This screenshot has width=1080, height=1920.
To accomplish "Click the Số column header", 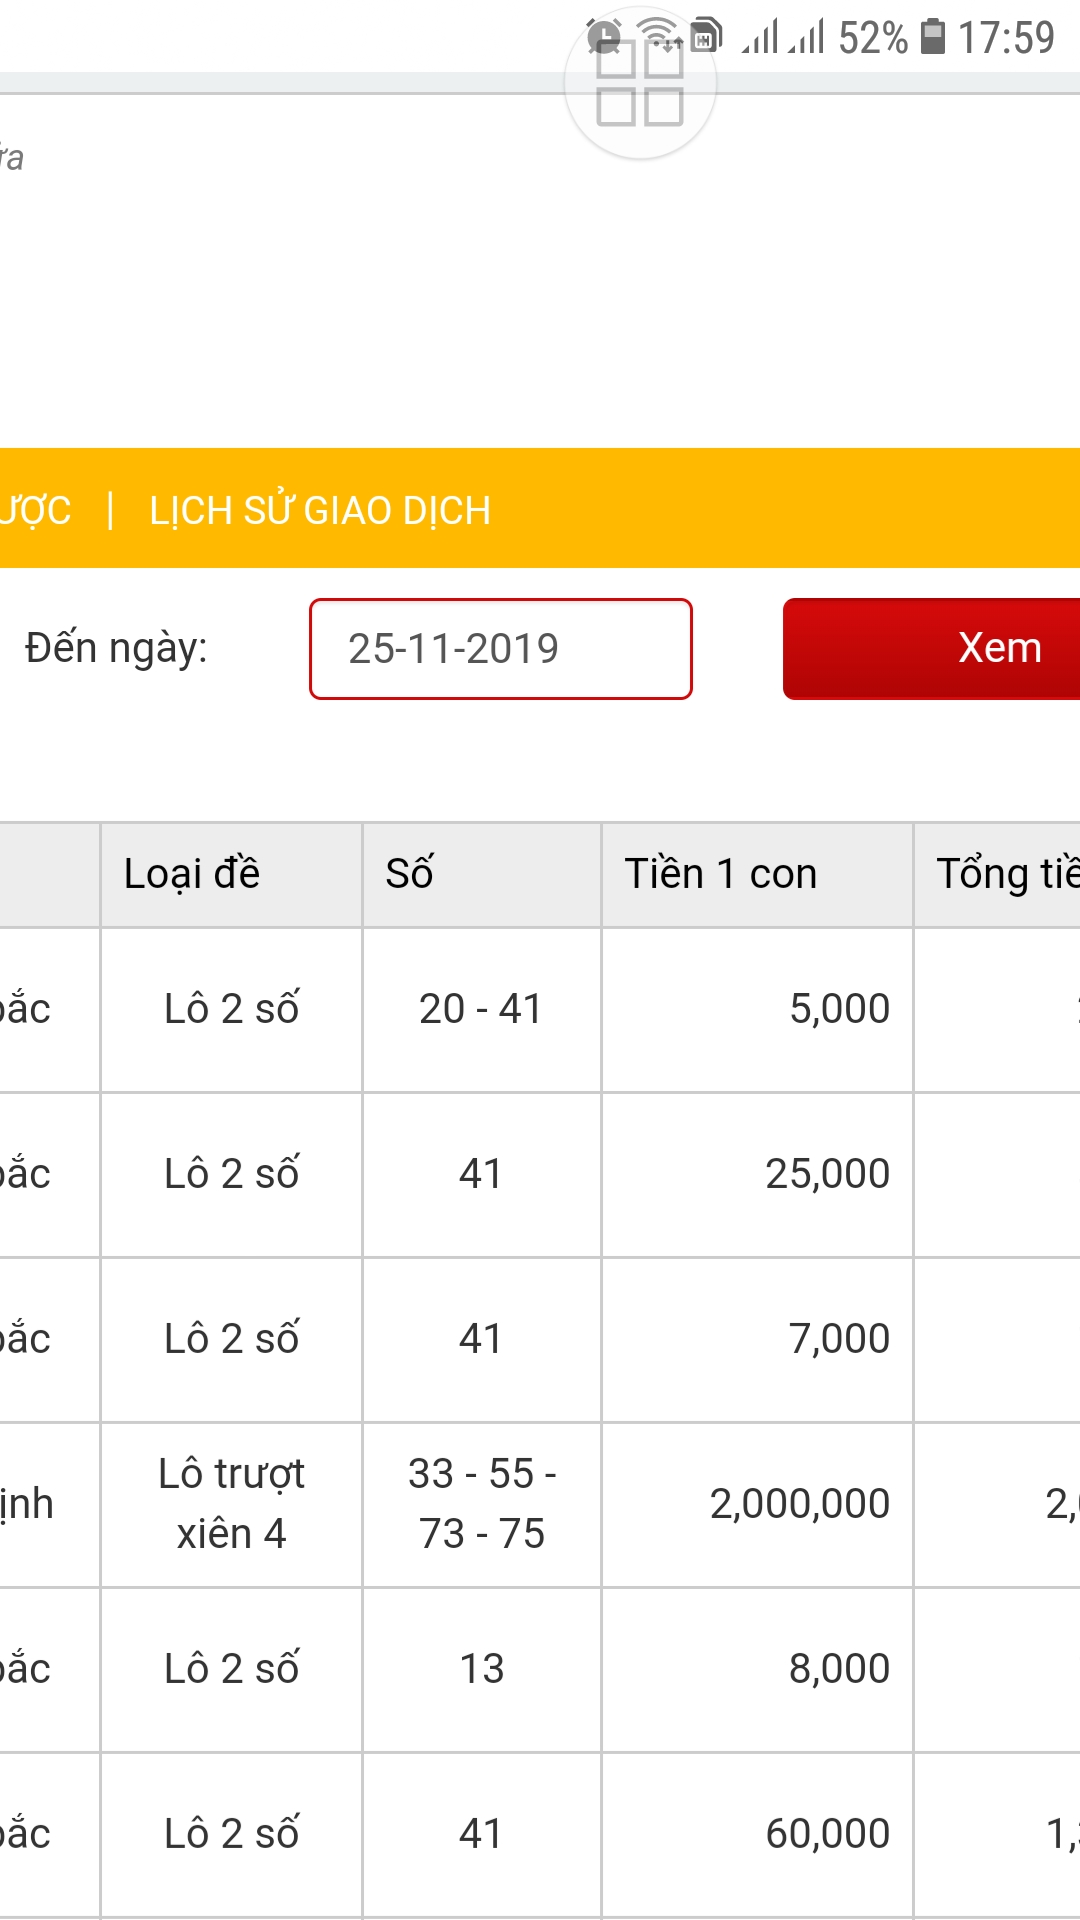I will [x=409, y=874].
